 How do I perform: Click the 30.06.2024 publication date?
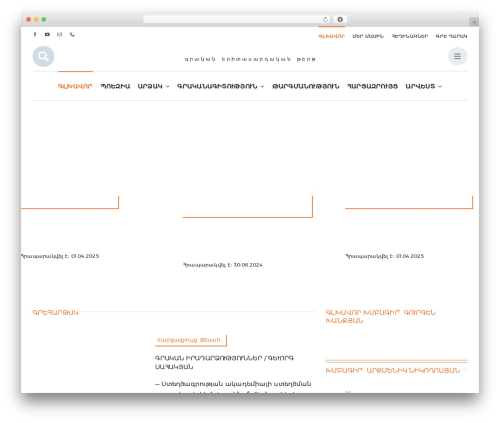pos(248,265)
